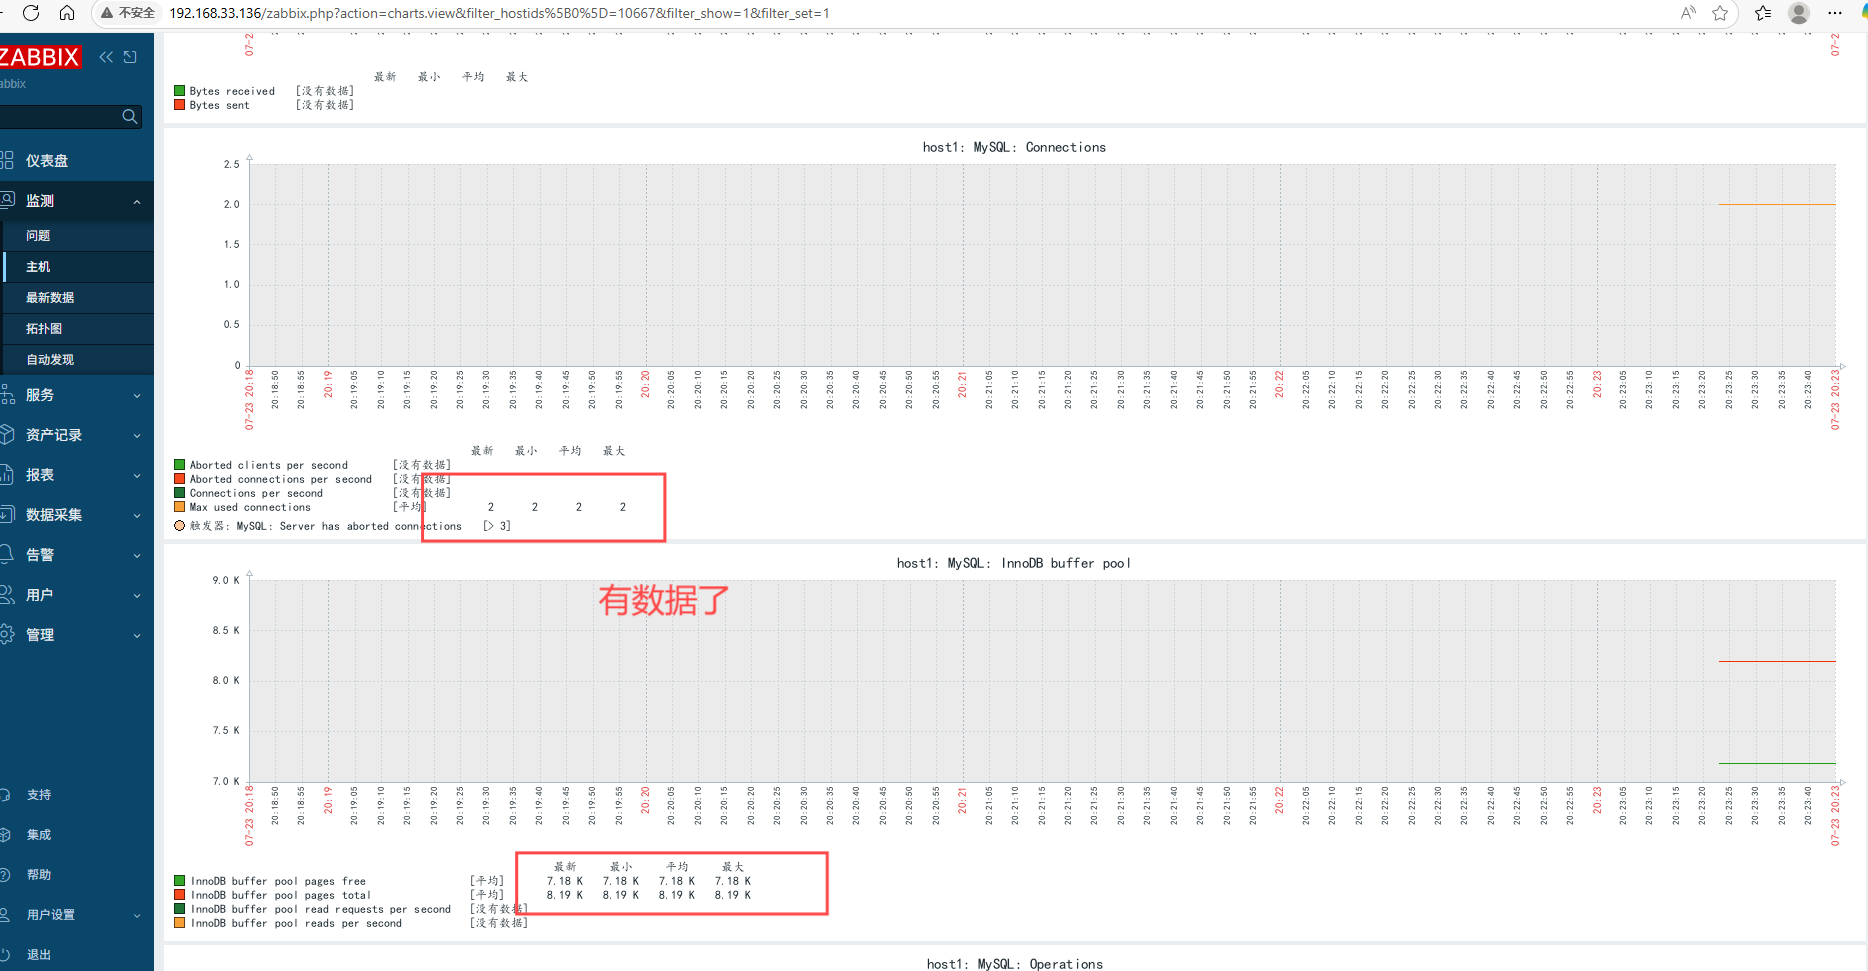Viewport: 1868px width, 971px height.
Task: Collapse the Zabbix sidebar with double chevron
Action: click(106, 57)
